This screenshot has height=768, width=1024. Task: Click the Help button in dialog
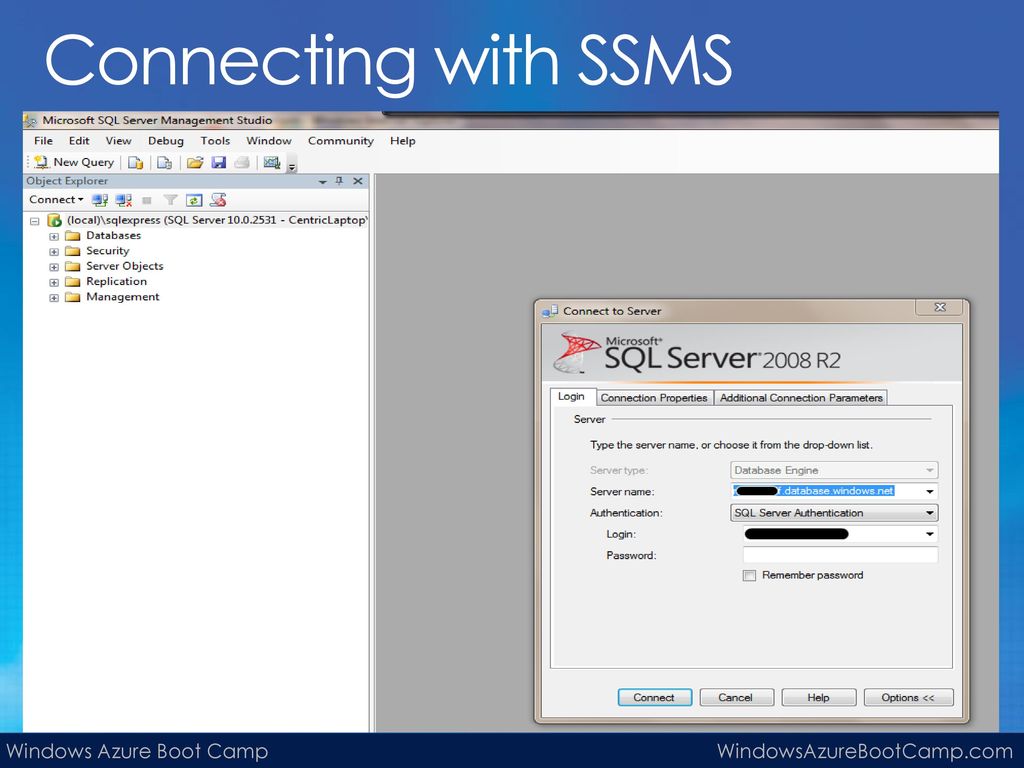tap(818, 697)
